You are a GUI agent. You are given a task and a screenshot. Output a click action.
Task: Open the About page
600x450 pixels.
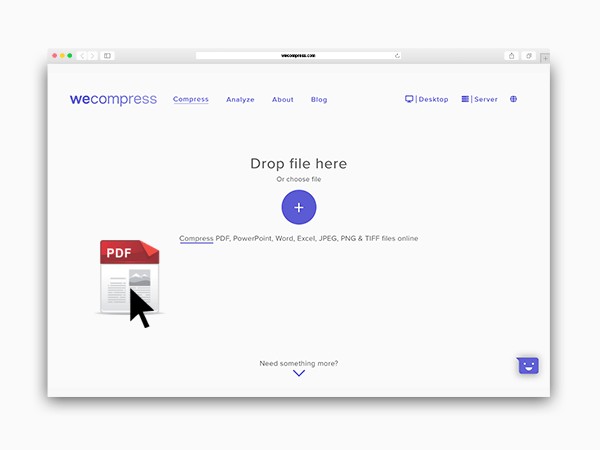click(282, 99)
